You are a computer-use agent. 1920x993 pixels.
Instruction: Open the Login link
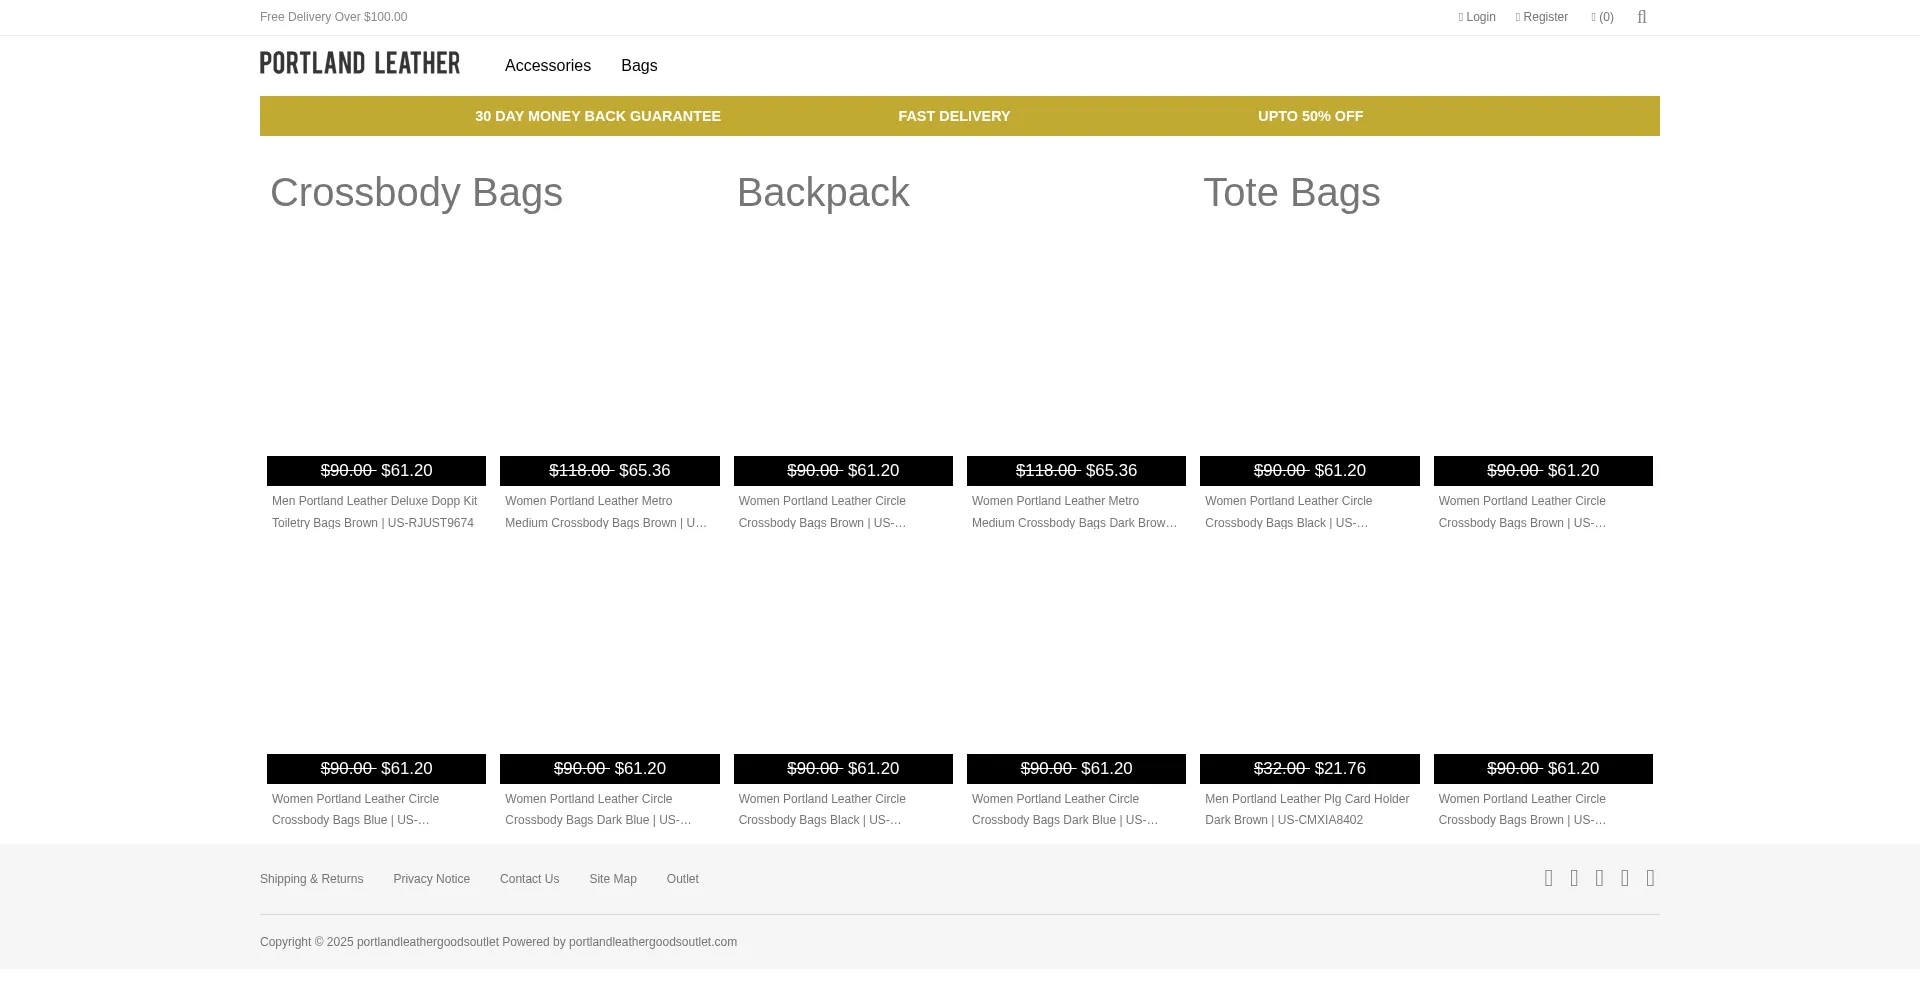tap(1477, 17)
